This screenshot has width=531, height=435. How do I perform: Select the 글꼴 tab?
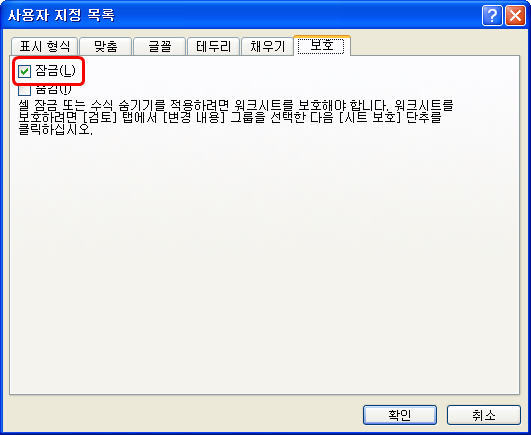pyautogui.click(x=160, y=46)
